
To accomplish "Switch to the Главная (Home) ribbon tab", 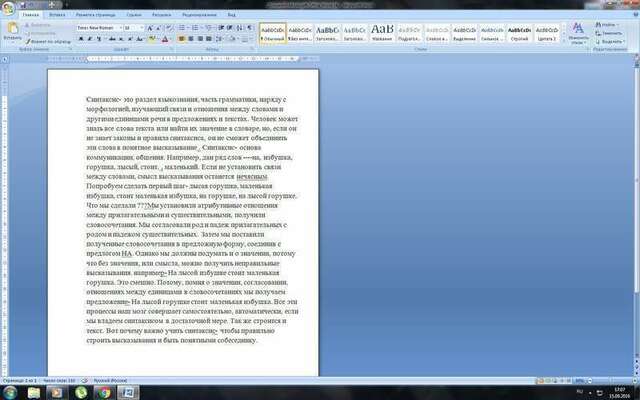I will point(31,15).
